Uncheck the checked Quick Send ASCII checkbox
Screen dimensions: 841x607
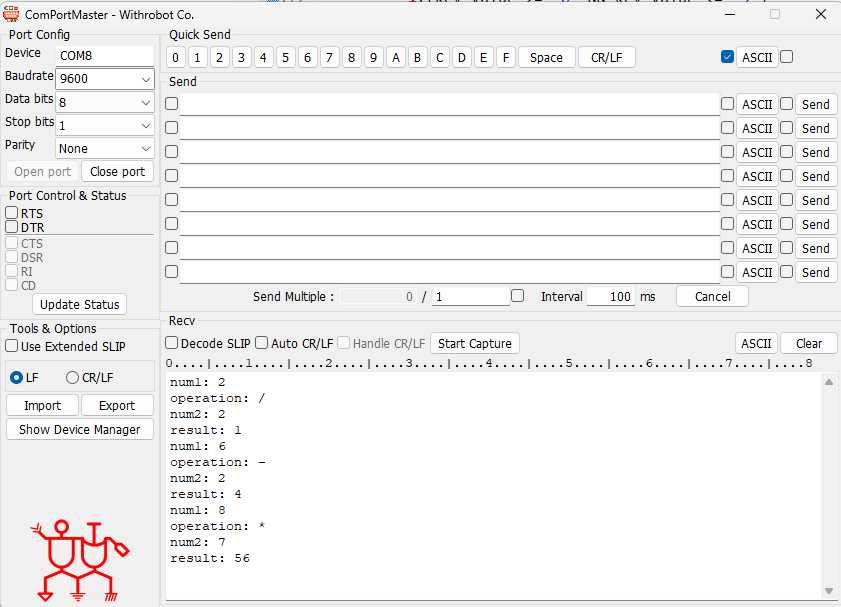tap(727, 56)
